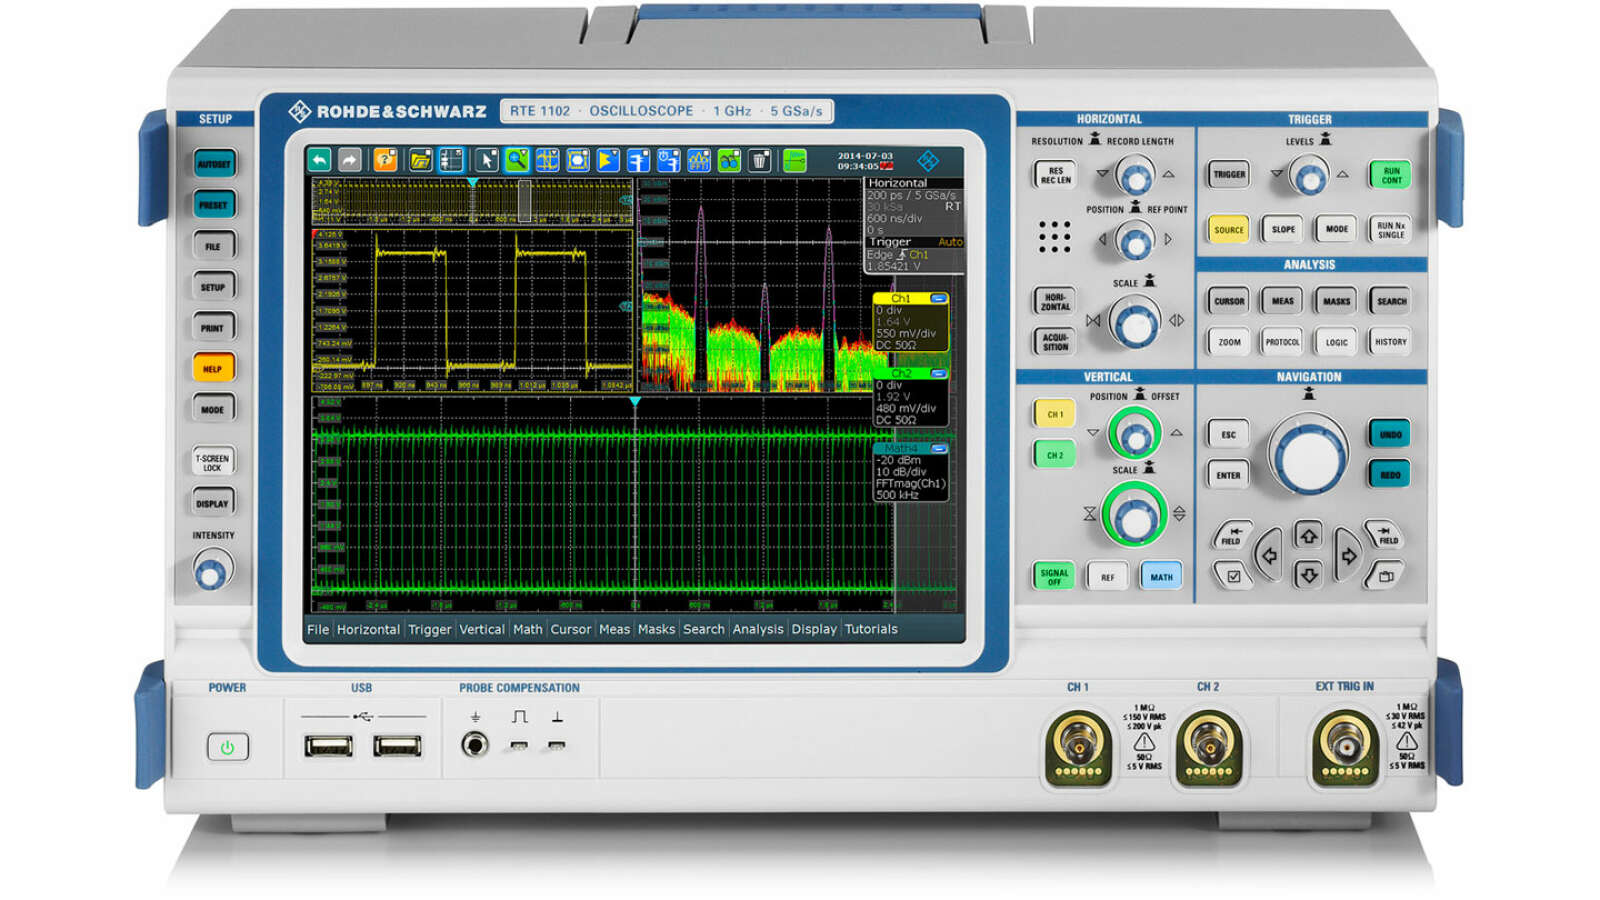Select the arrow pointer tool icon

click(x=486, y=160)
